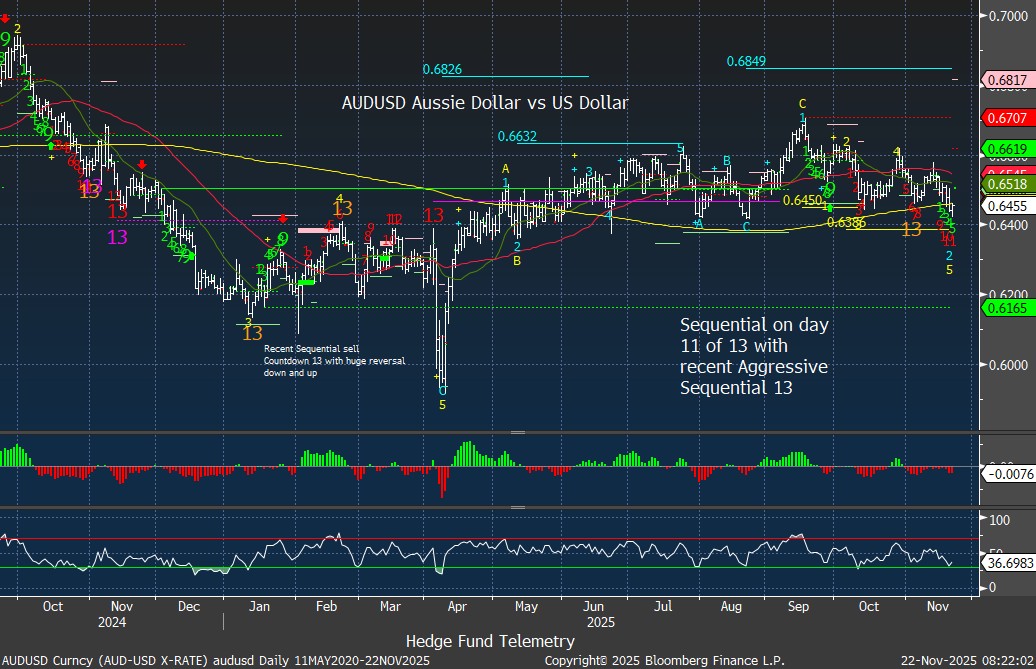Select the 0.6455 current price label
Screen dimensions: 1036x669
pyautogui.click(x=1004, y=205)
